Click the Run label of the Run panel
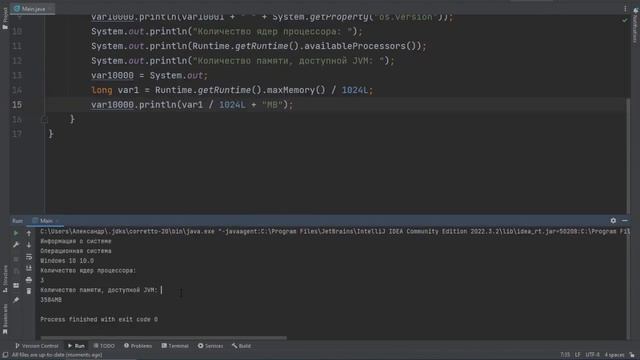 click(18, 220)
